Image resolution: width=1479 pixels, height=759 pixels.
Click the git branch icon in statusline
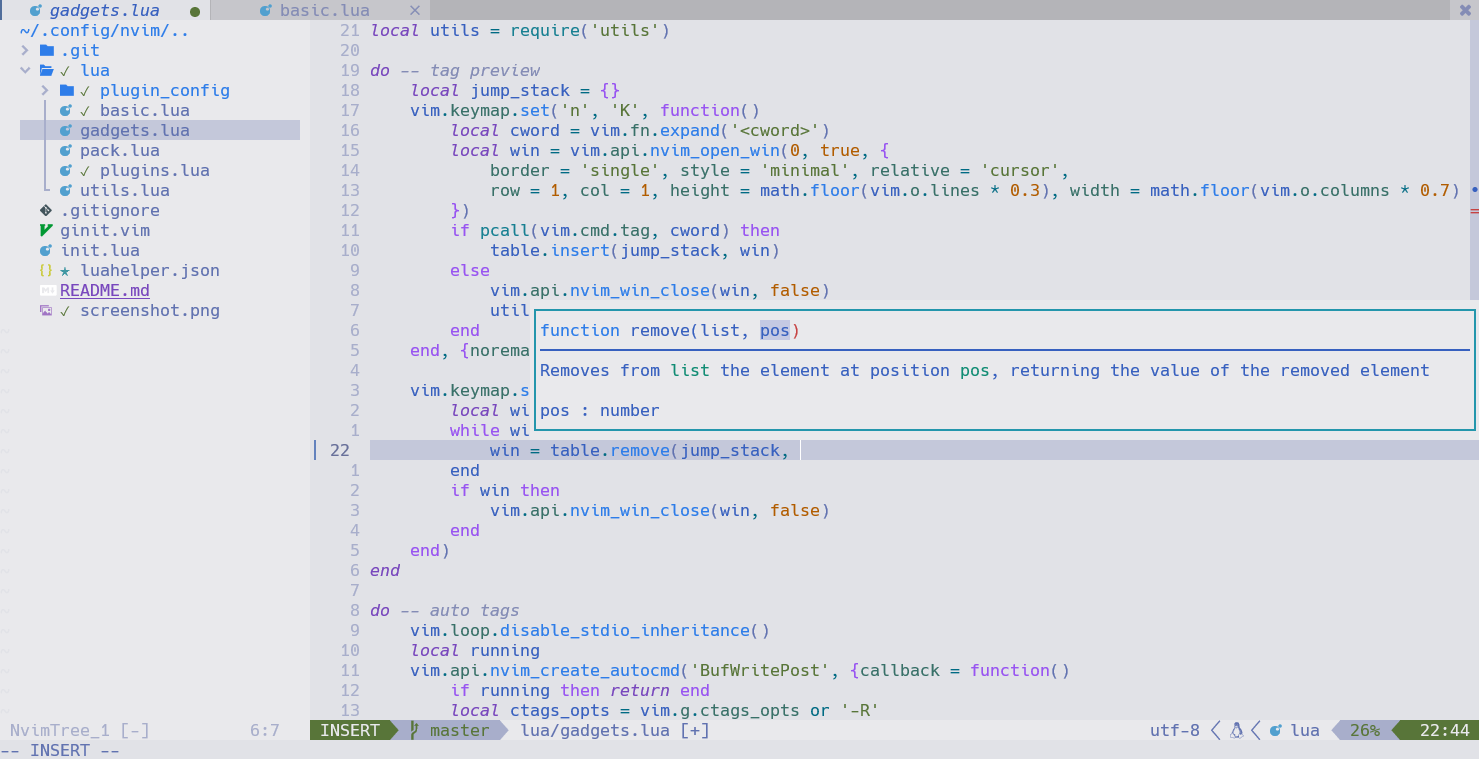(415, 730)
